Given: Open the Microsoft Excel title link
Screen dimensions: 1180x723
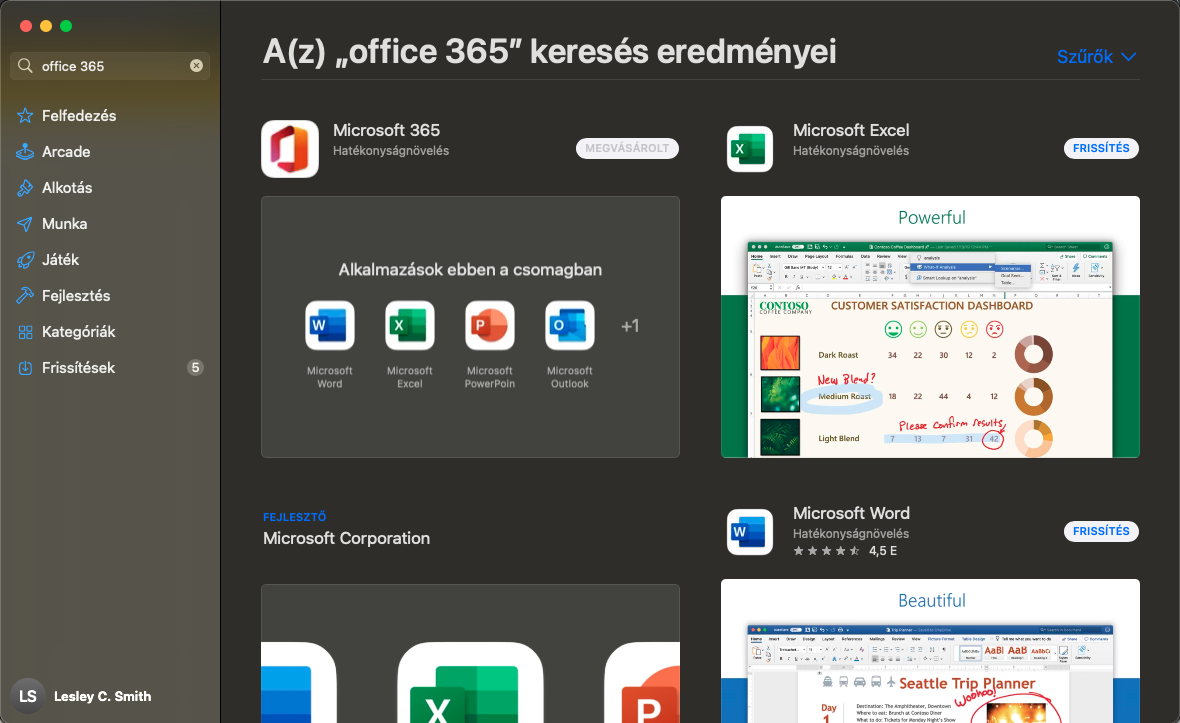Looking at the screenshot, I should pos(851,130).
